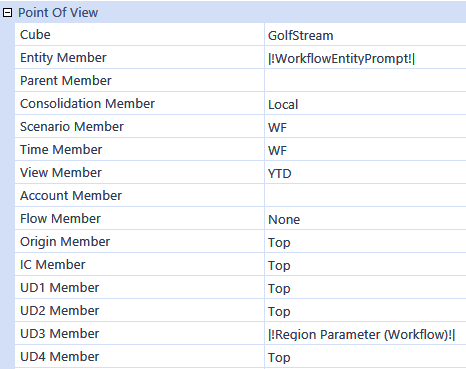Select the Scenario Member WF value
This screenshot has height=369, width=466.
[365, 127]
